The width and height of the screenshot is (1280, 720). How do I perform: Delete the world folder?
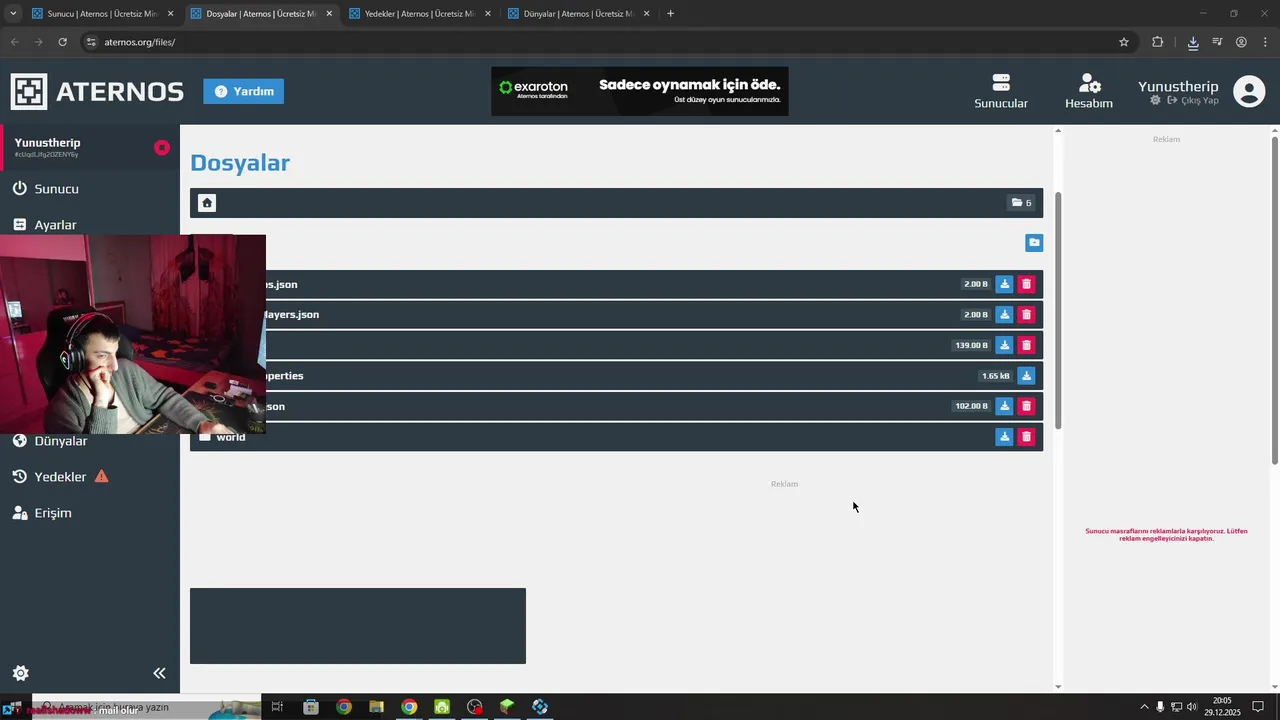tap(1026, 437)
